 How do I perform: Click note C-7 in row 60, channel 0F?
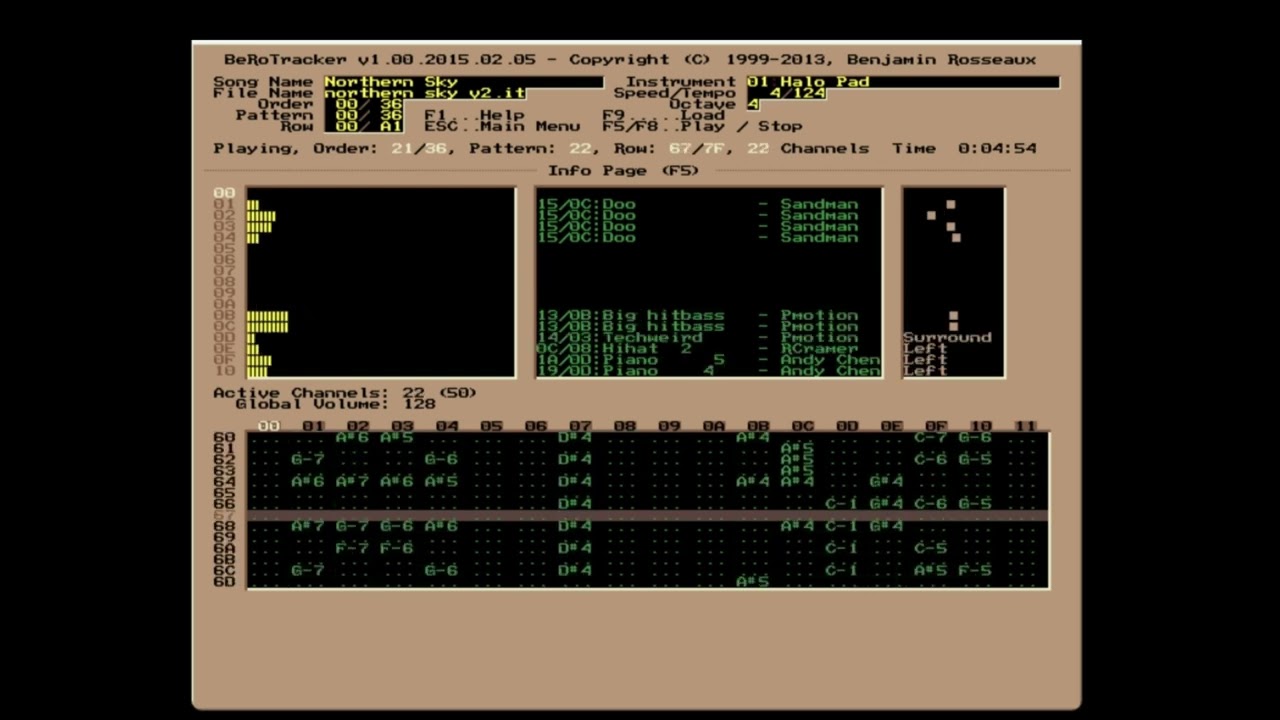[931, 437]
